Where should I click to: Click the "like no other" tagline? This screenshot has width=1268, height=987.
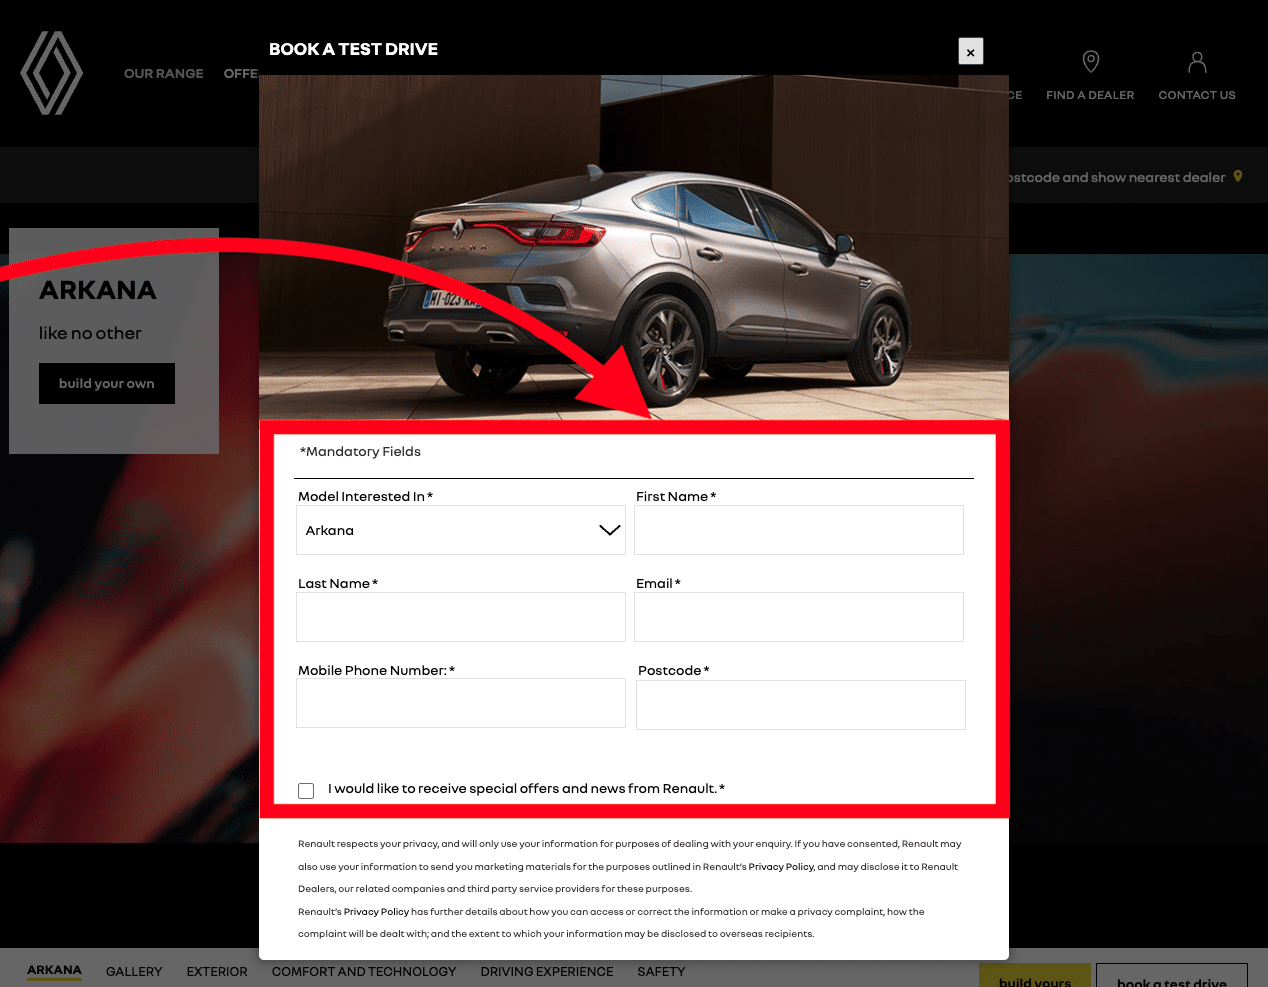pyautogui.click(x=90, y=333)
